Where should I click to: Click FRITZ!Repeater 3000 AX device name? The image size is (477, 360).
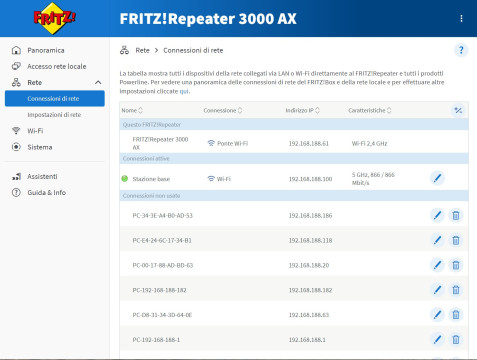(160, 143)
